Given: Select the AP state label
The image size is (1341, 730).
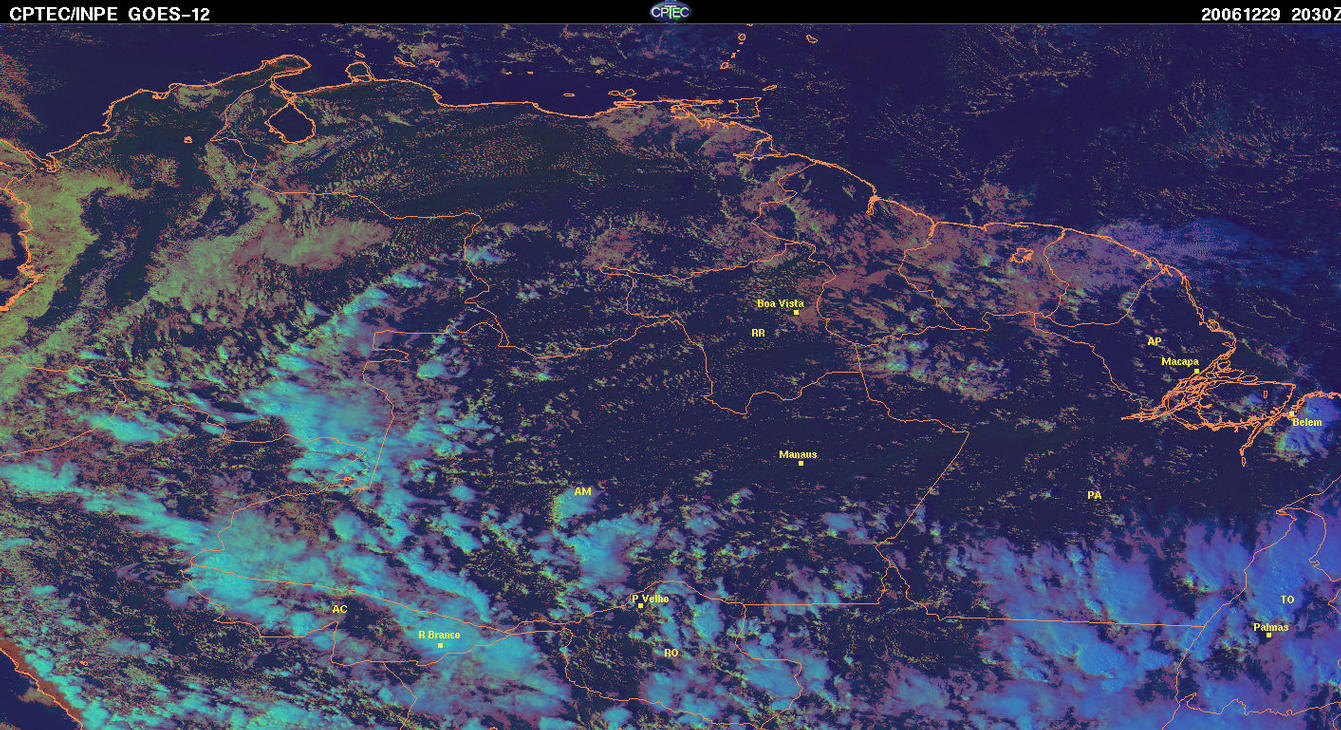Looking at the screenshot, I should pyautogui.click(x=1154, y=341).
